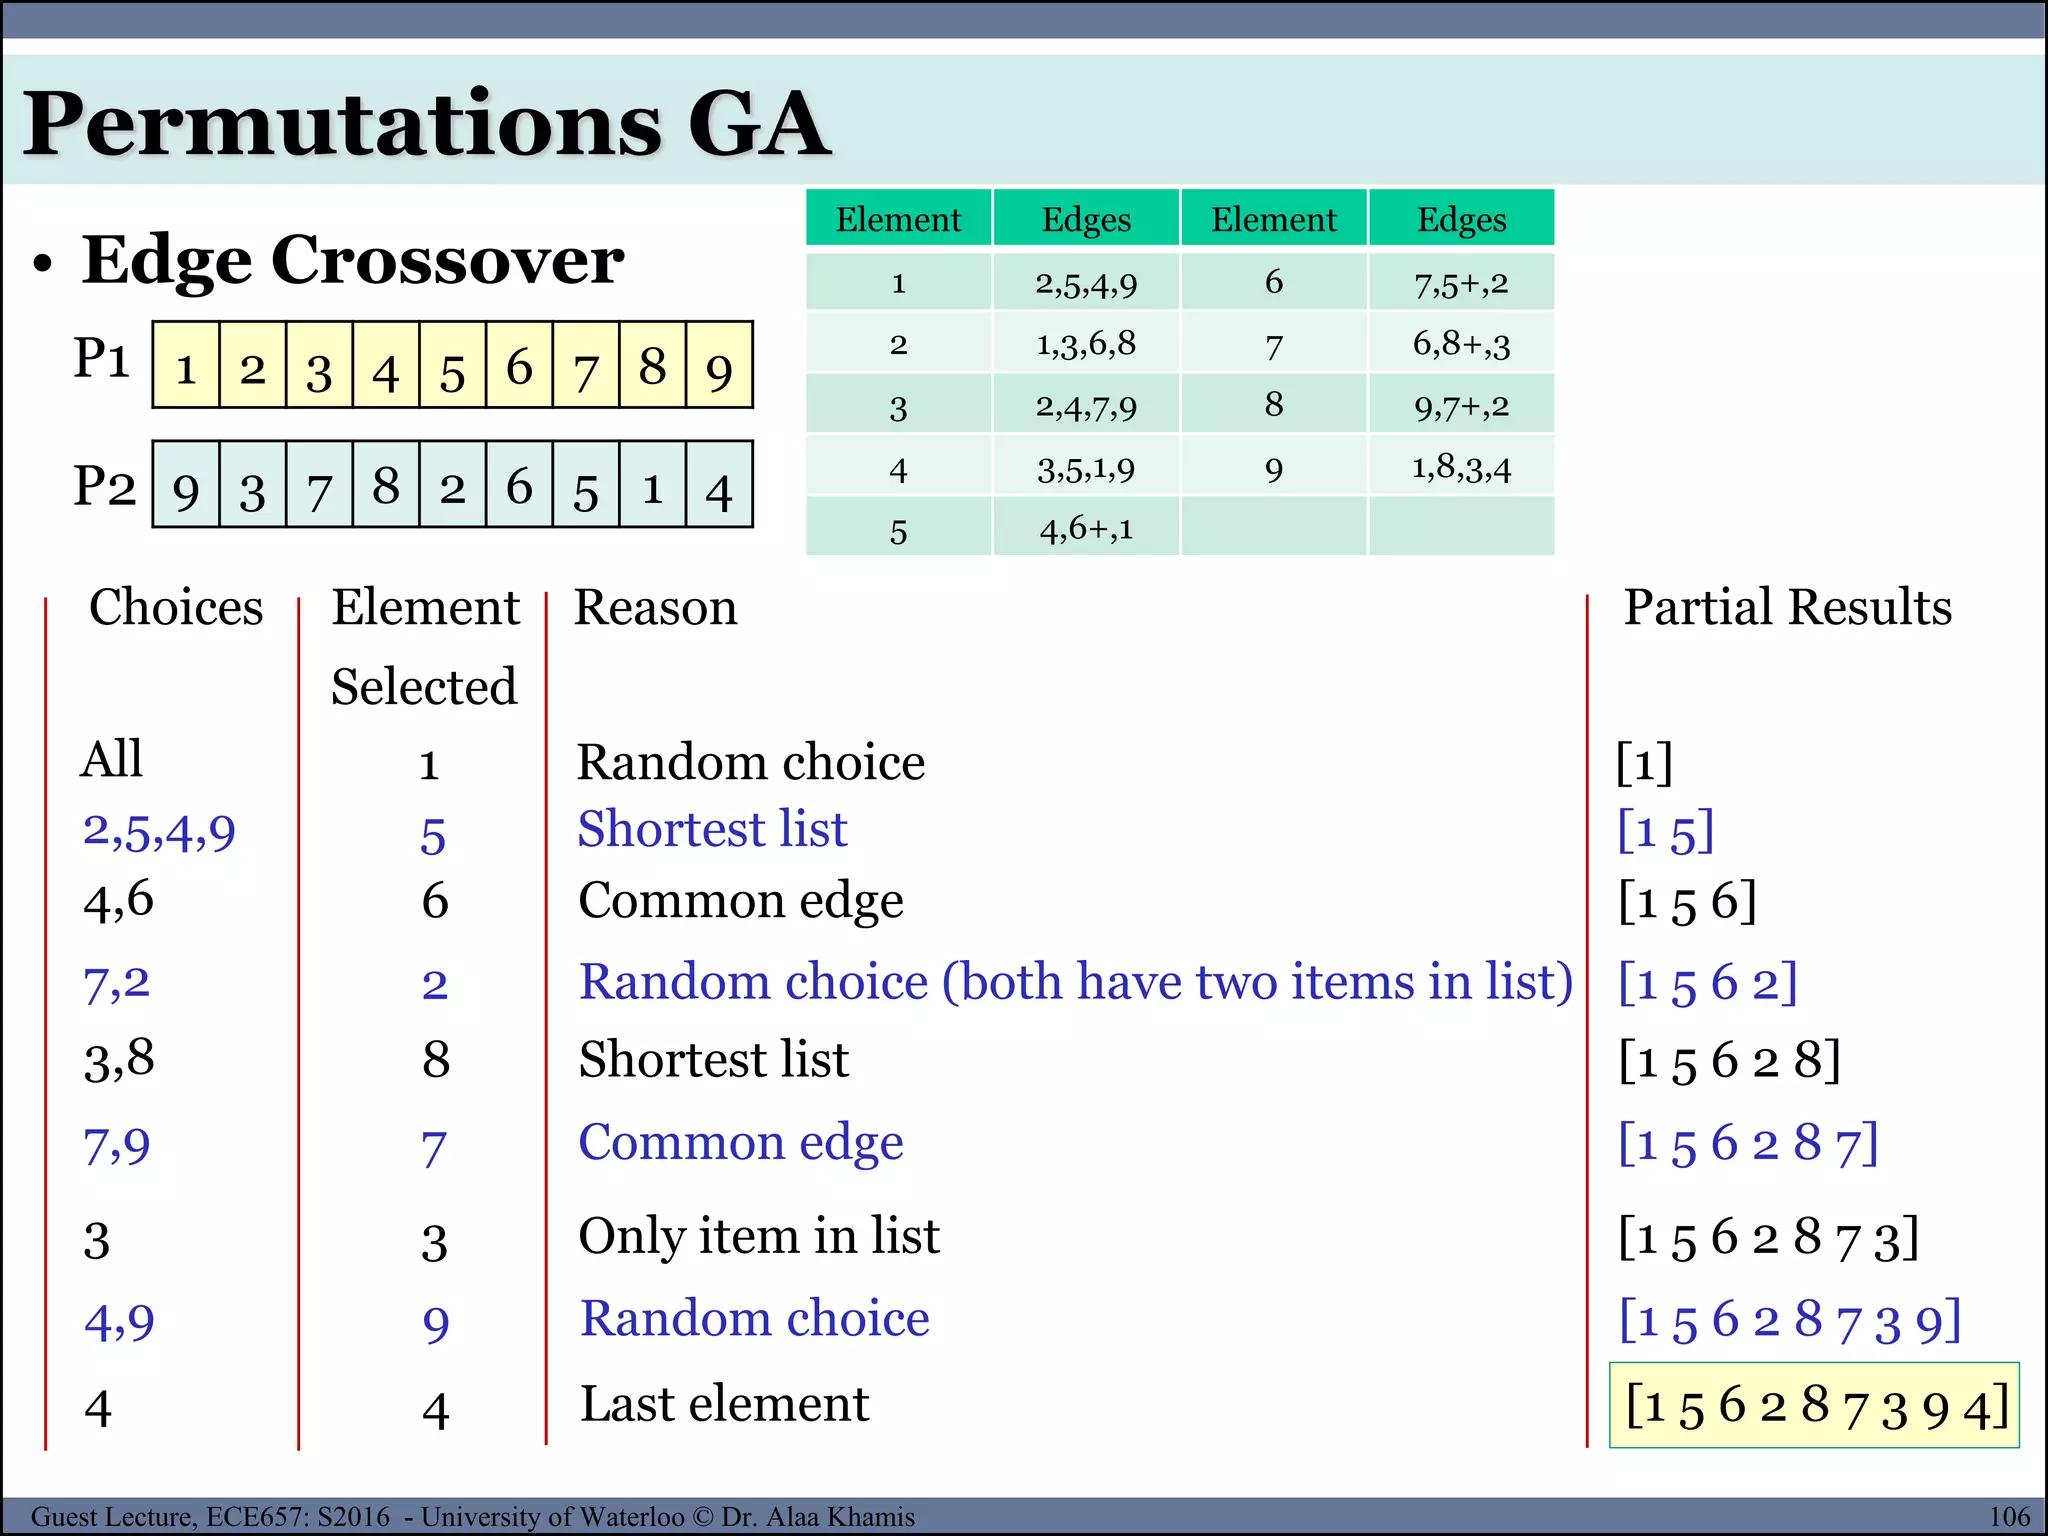
Task: Select the edges cell 1,8,3,4
Action: [1461, 467]
